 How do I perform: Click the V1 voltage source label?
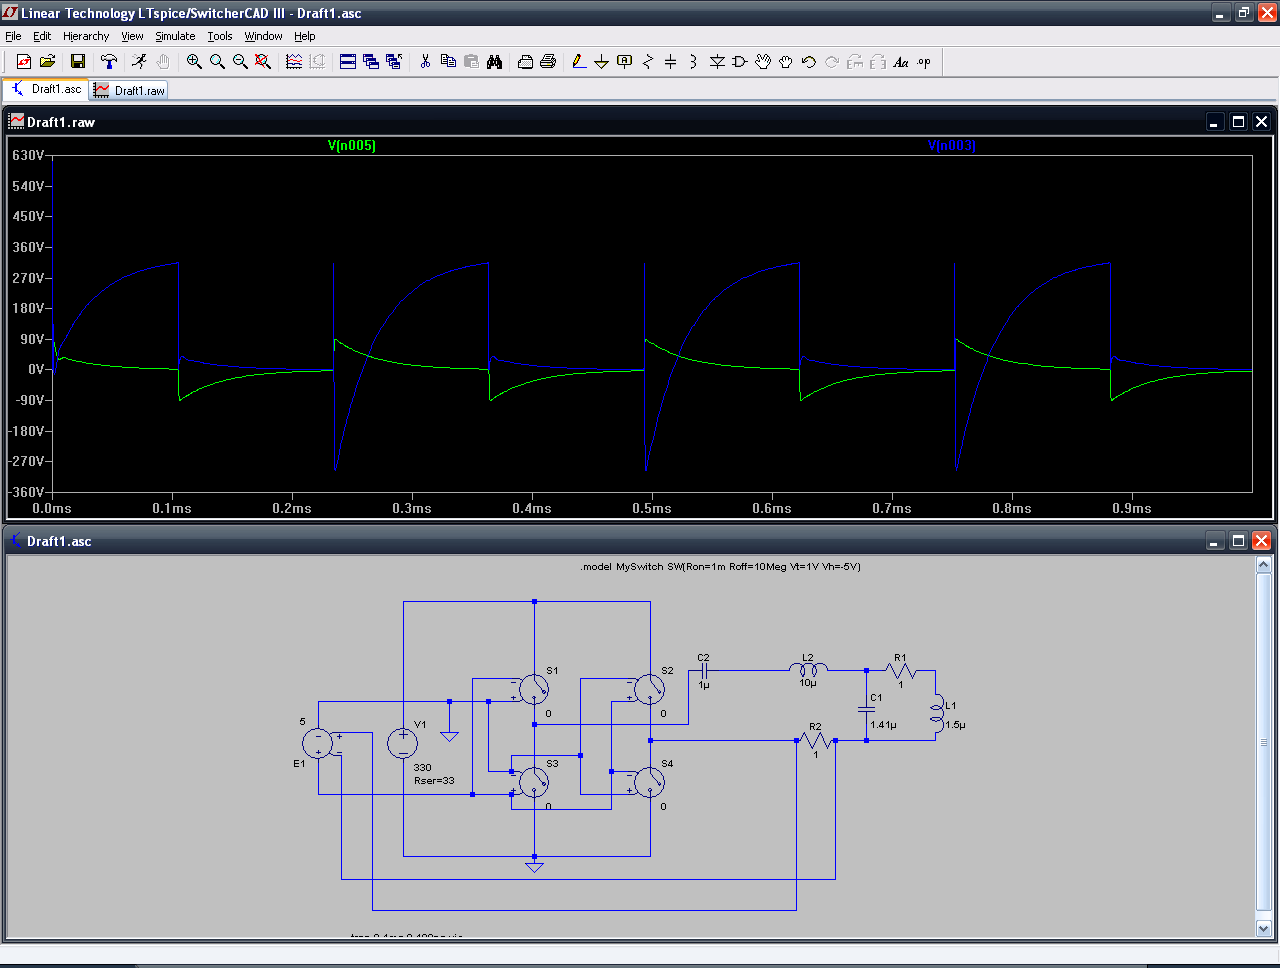pyautogui.click(x=420, y=724)
